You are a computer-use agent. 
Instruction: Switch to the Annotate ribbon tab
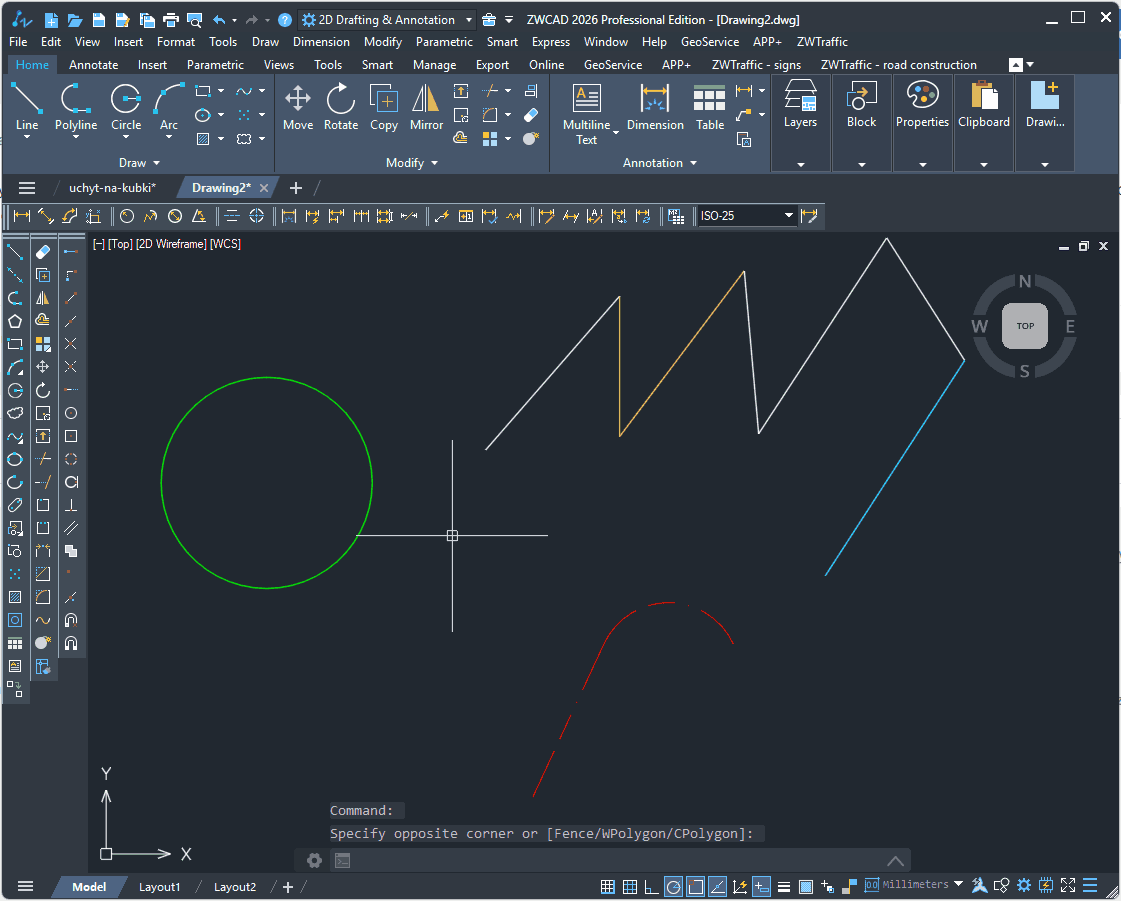[x=93, y=65]
